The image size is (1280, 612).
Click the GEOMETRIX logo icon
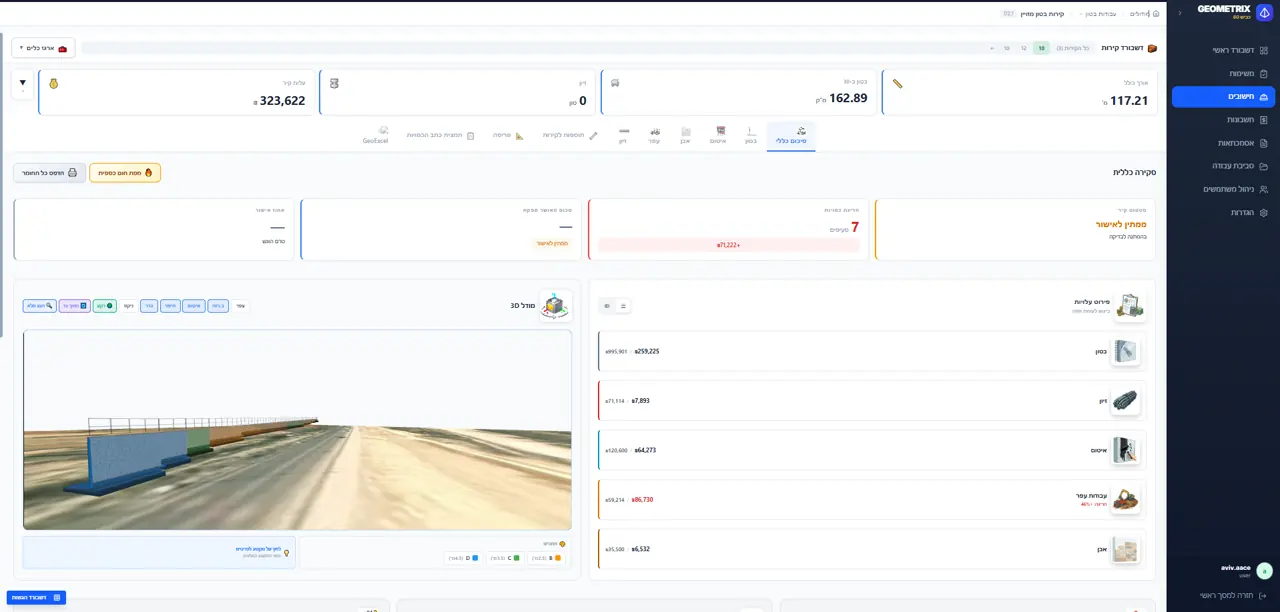tap(1264, 12)
